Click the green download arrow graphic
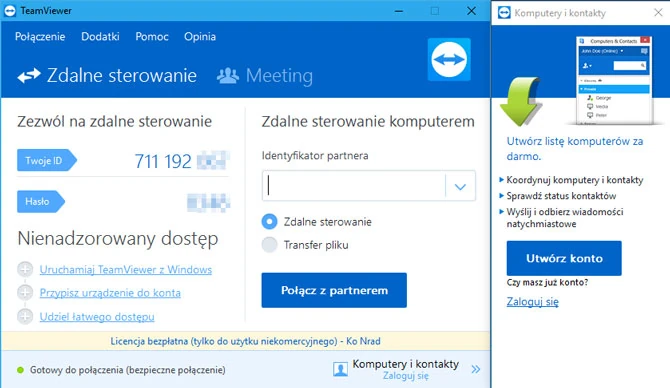The image size is (670, 388). pos(520,102)
